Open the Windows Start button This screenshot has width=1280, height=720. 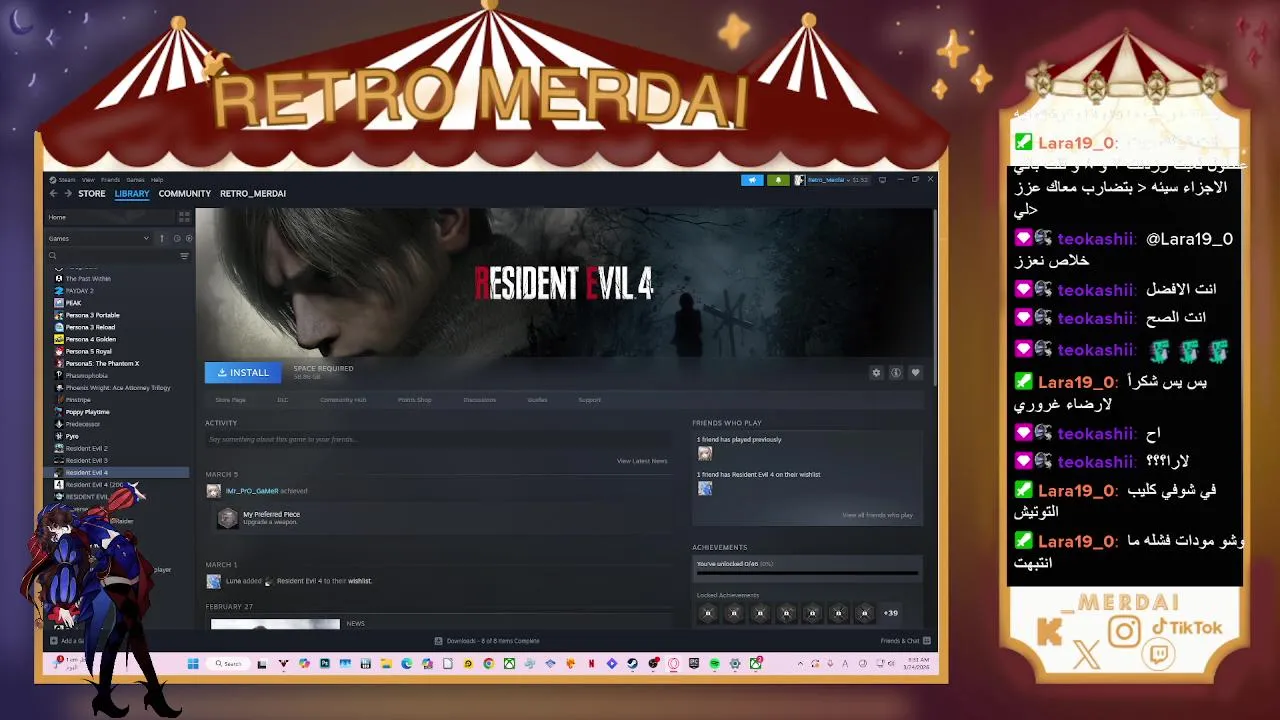(x=193, y=663)
